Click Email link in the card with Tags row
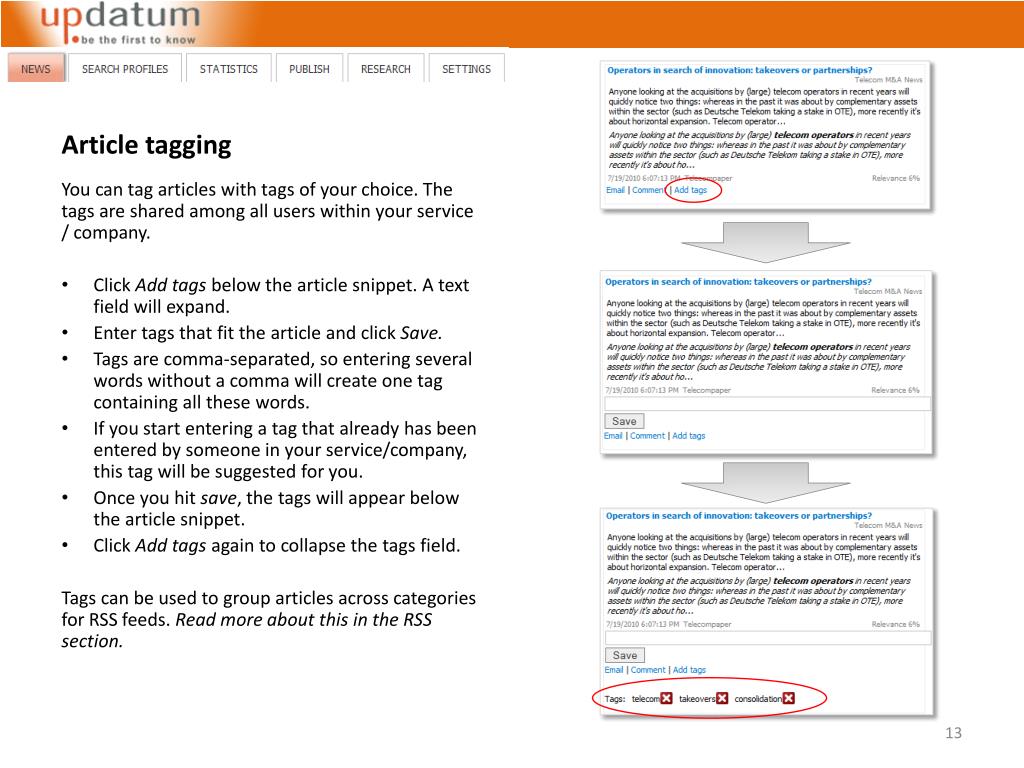This screenshot has width=1024, height=768. 614,669
